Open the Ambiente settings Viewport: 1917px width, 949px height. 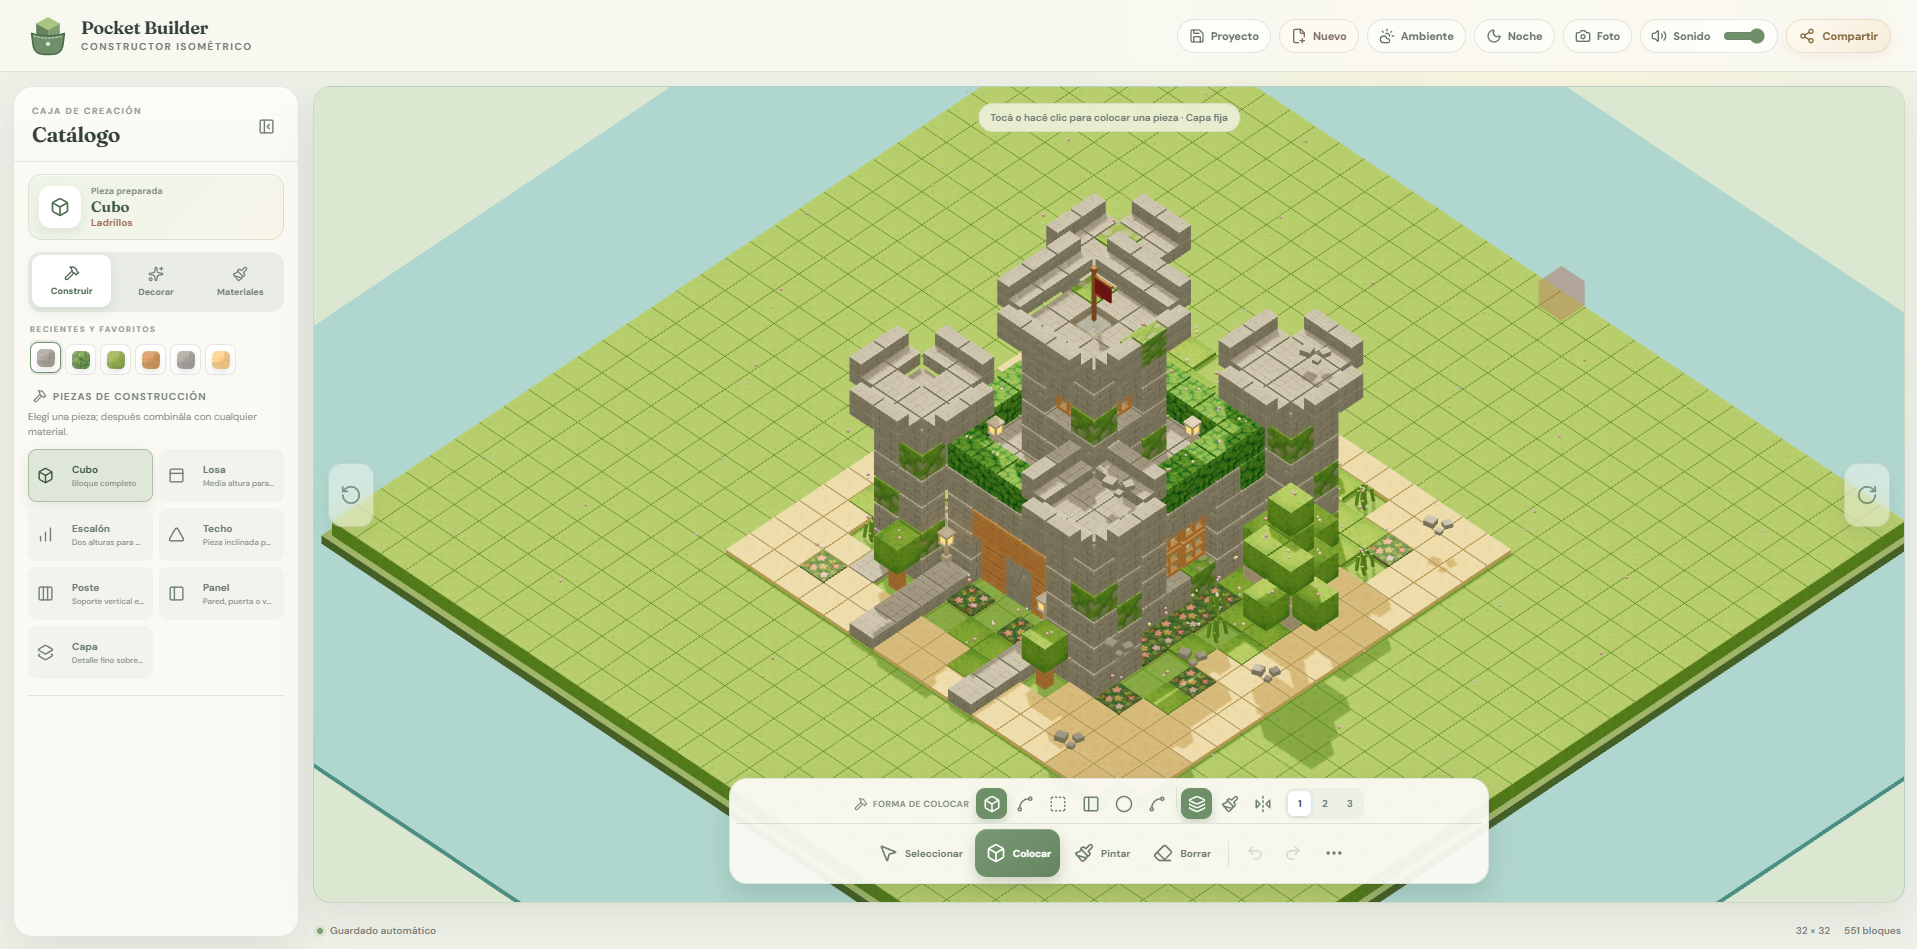point(1416,36)
